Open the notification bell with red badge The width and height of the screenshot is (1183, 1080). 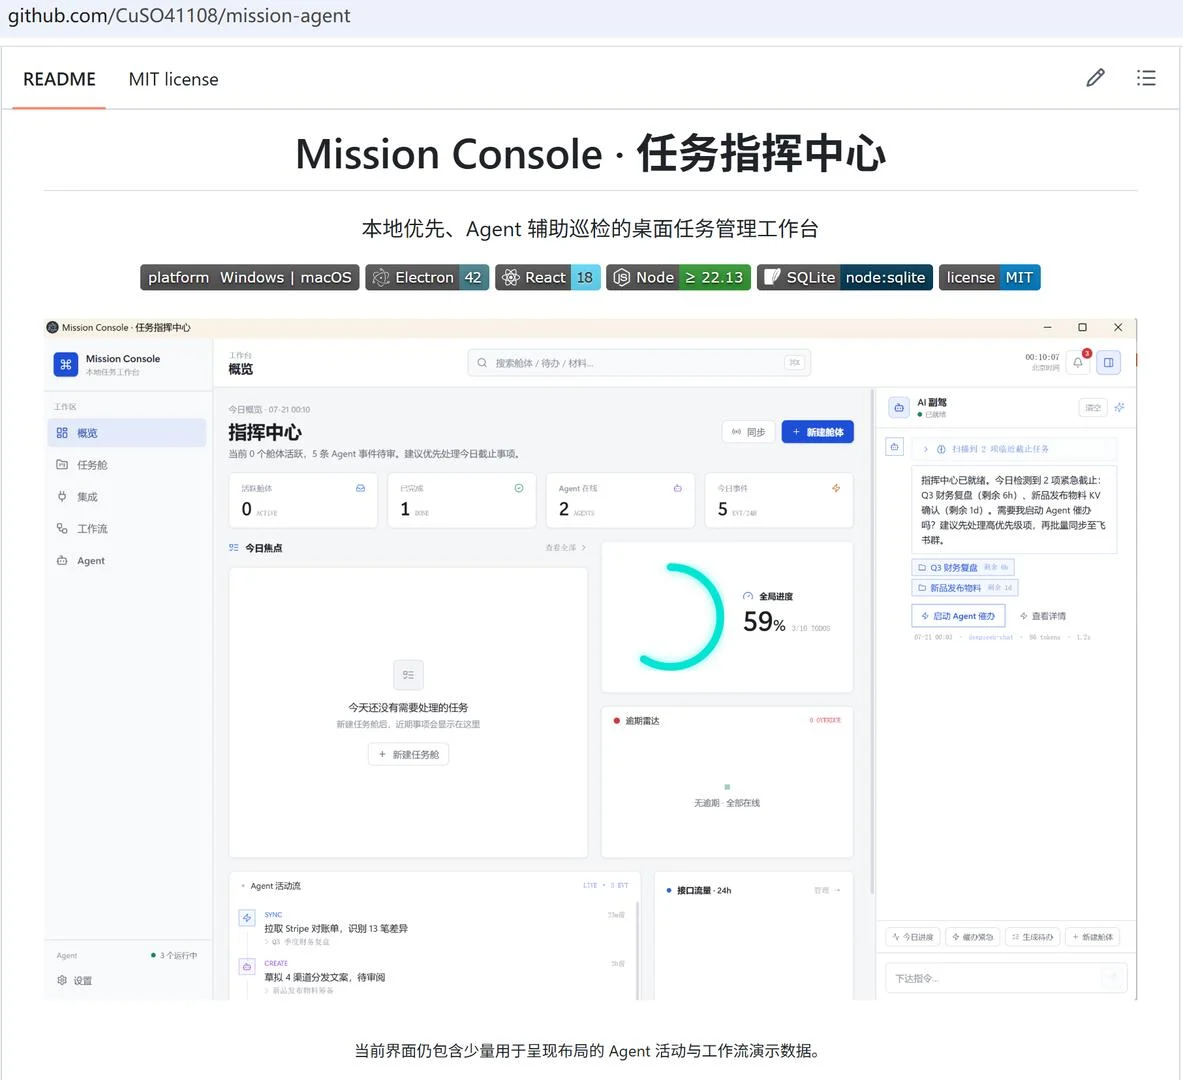pyautogui.click(x=1078, y=362)
